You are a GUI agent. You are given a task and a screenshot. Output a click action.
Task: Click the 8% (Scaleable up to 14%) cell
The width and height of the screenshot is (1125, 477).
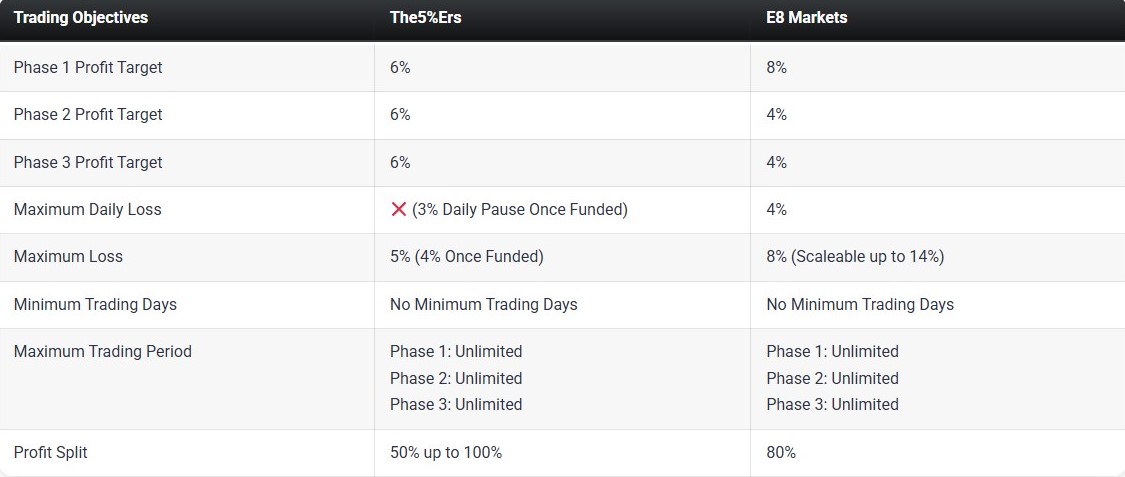coord(855,257)
